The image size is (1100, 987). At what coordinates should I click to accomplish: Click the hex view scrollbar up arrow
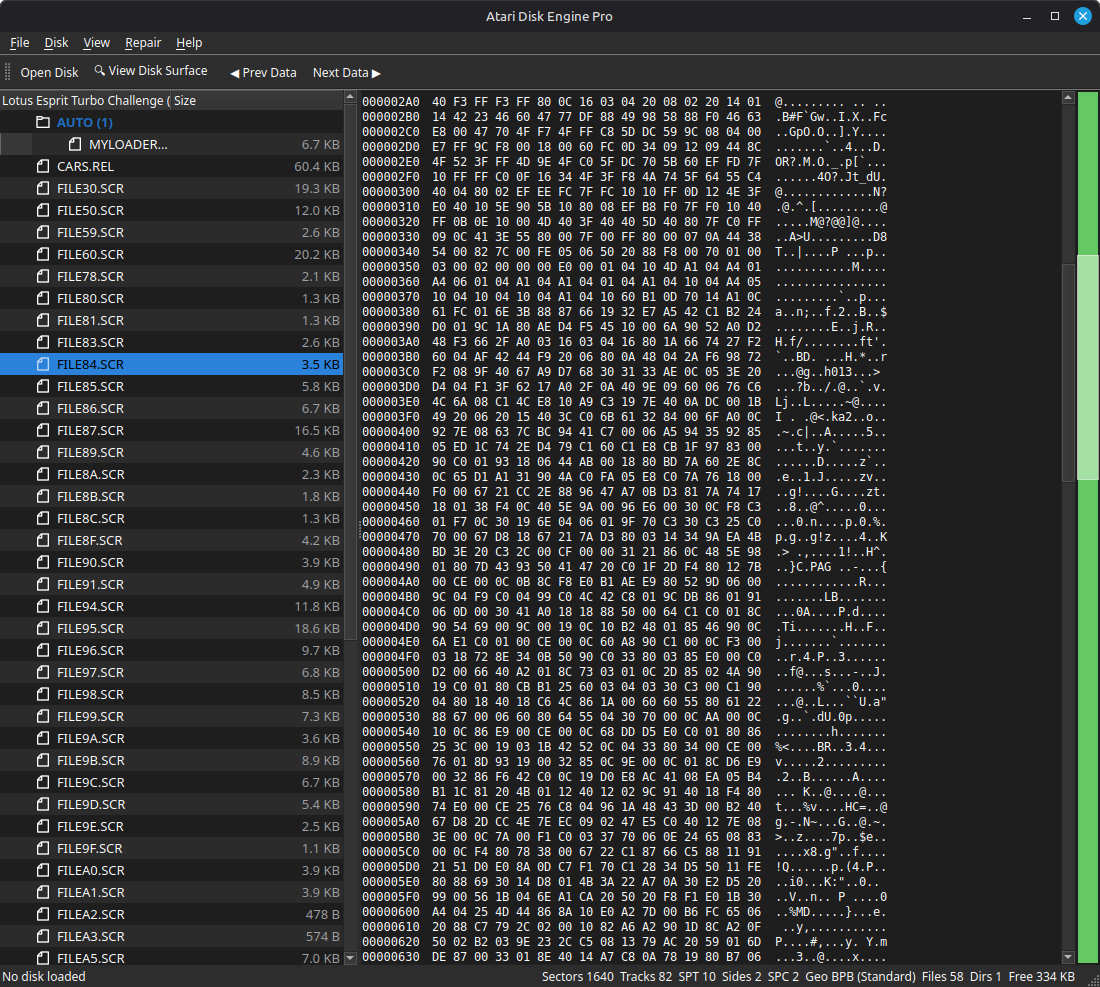click(x=1067, y=98)
